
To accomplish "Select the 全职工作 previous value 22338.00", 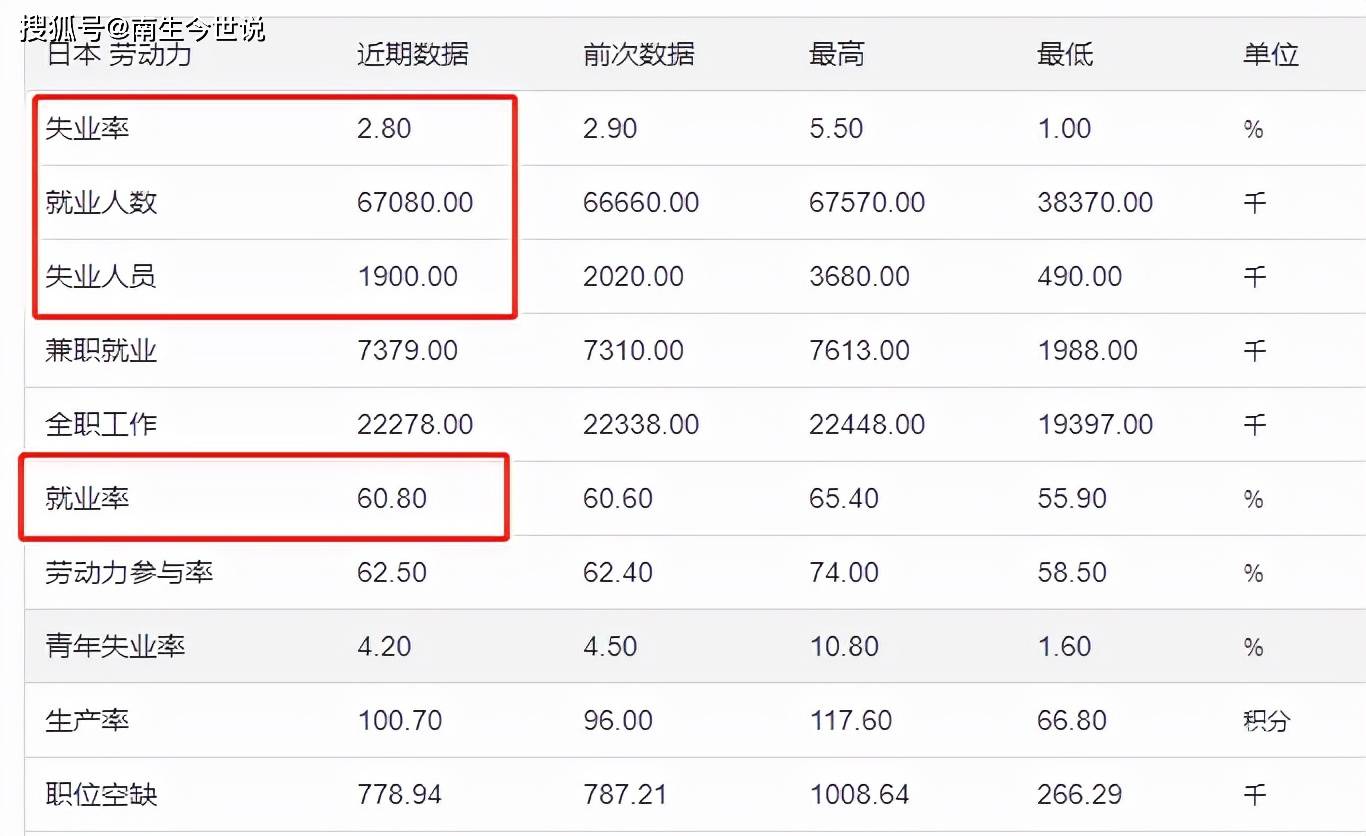I will click(641, 425).
